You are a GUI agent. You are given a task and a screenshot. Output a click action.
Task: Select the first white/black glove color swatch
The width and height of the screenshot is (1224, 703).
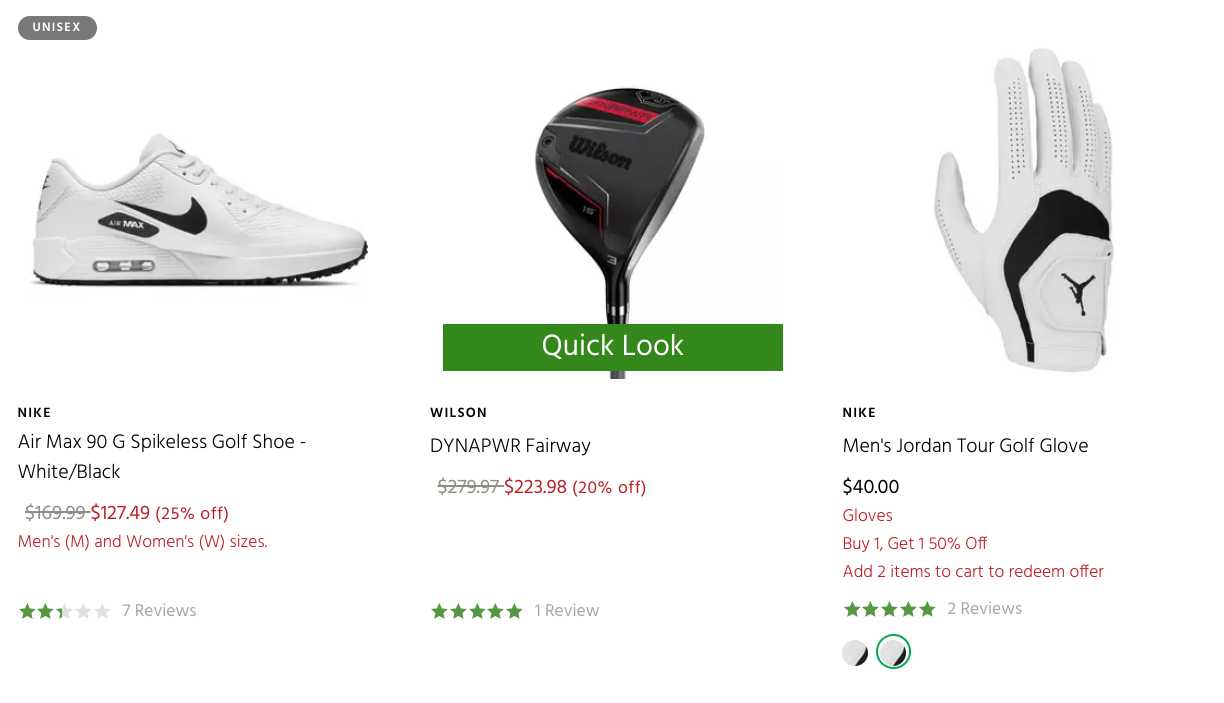point(855,653)
